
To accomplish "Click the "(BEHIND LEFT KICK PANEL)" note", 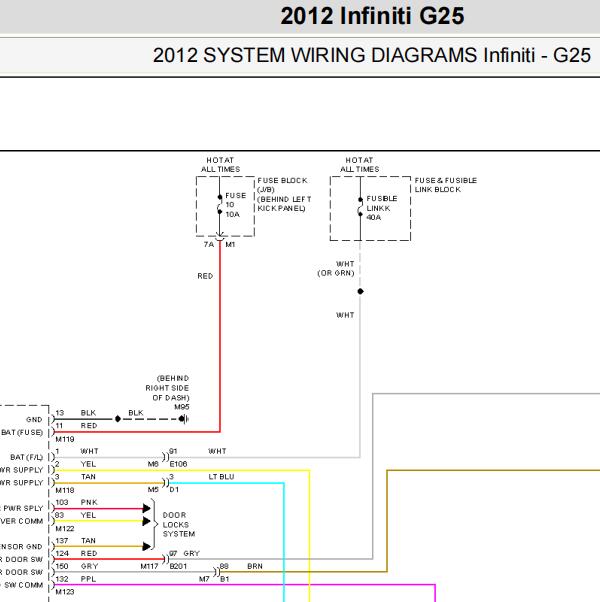I will pyautogui.click(x=284, y=204).
